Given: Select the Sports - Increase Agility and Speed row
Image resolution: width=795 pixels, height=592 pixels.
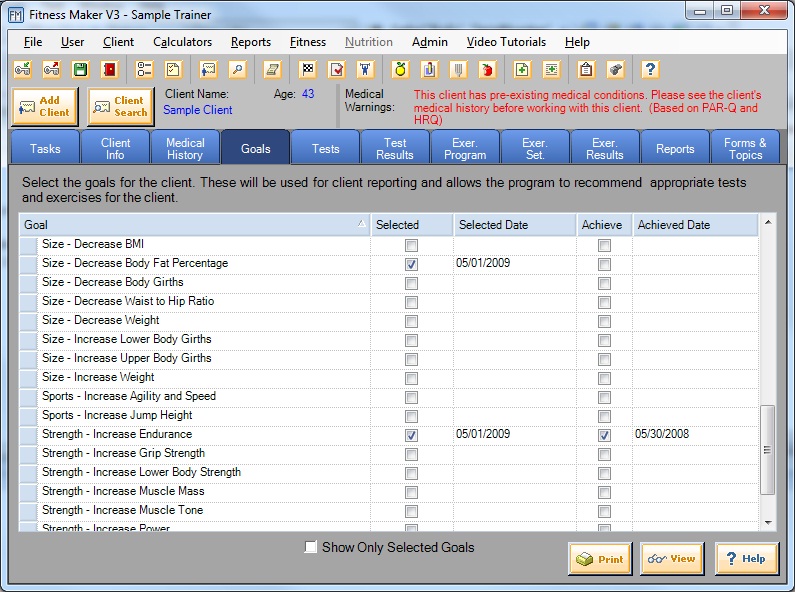Looking at the screenshot, I should [x=389, y=396].
